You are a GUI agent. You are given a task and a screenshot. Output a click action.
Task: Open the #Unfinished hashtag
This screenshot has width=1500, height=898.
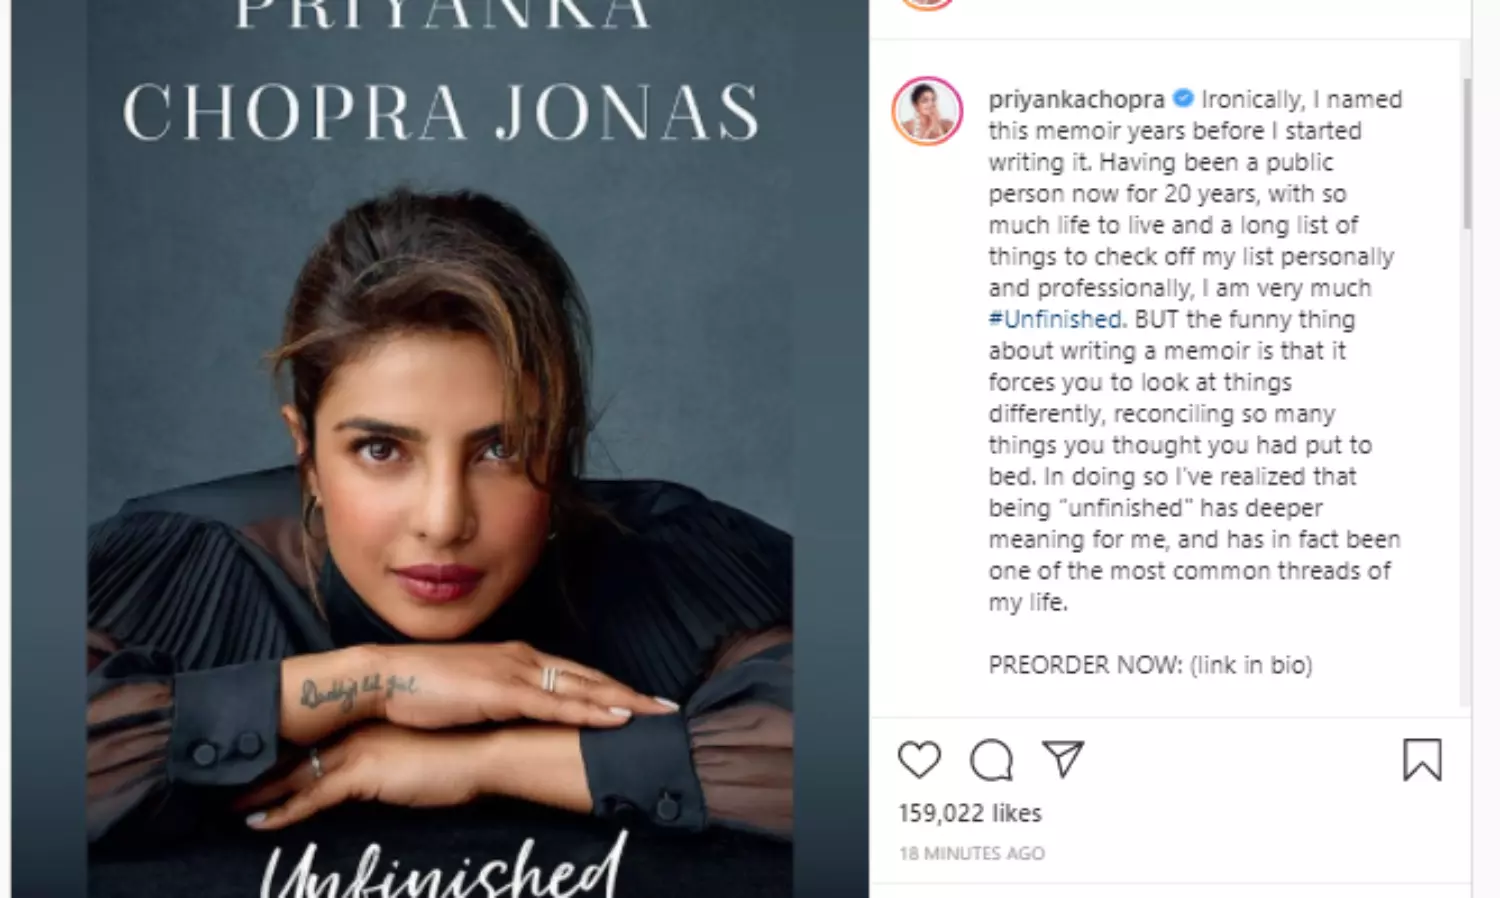coord(1055,319)
